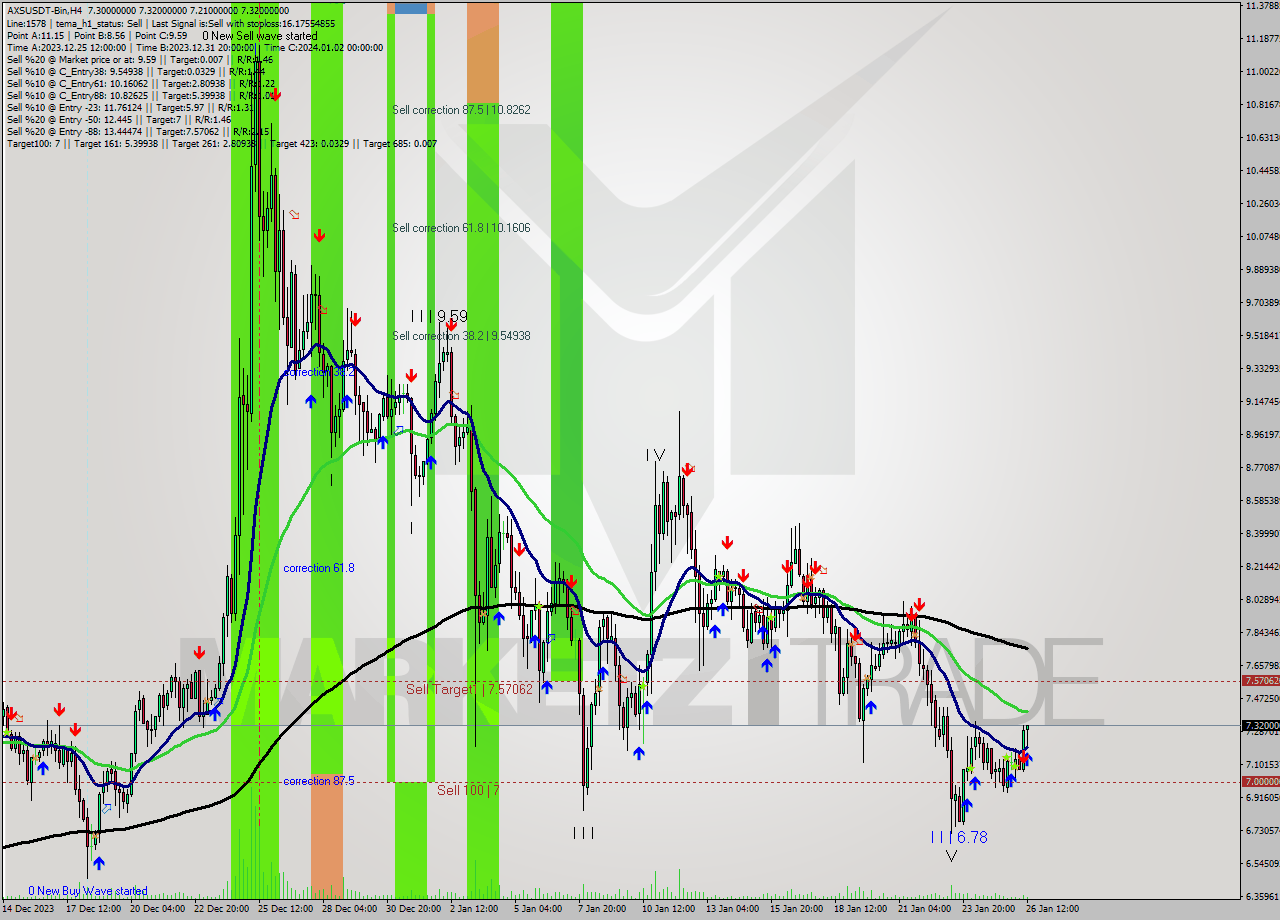Click the 'Sell correction 38.2 | 9.54938' label
This screenshot has height=920, width=1280.
[x=461, y=336]
